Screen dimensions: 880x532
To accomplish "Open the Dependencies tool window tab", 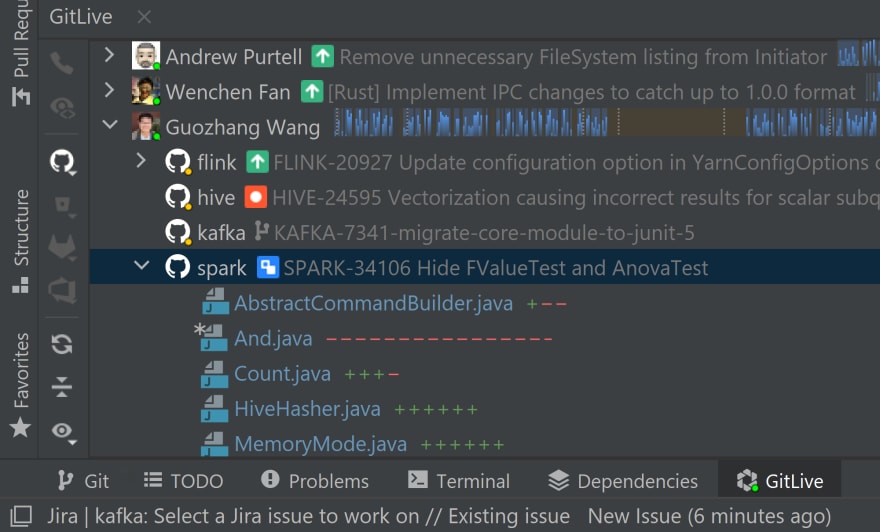I will (623, 481).
